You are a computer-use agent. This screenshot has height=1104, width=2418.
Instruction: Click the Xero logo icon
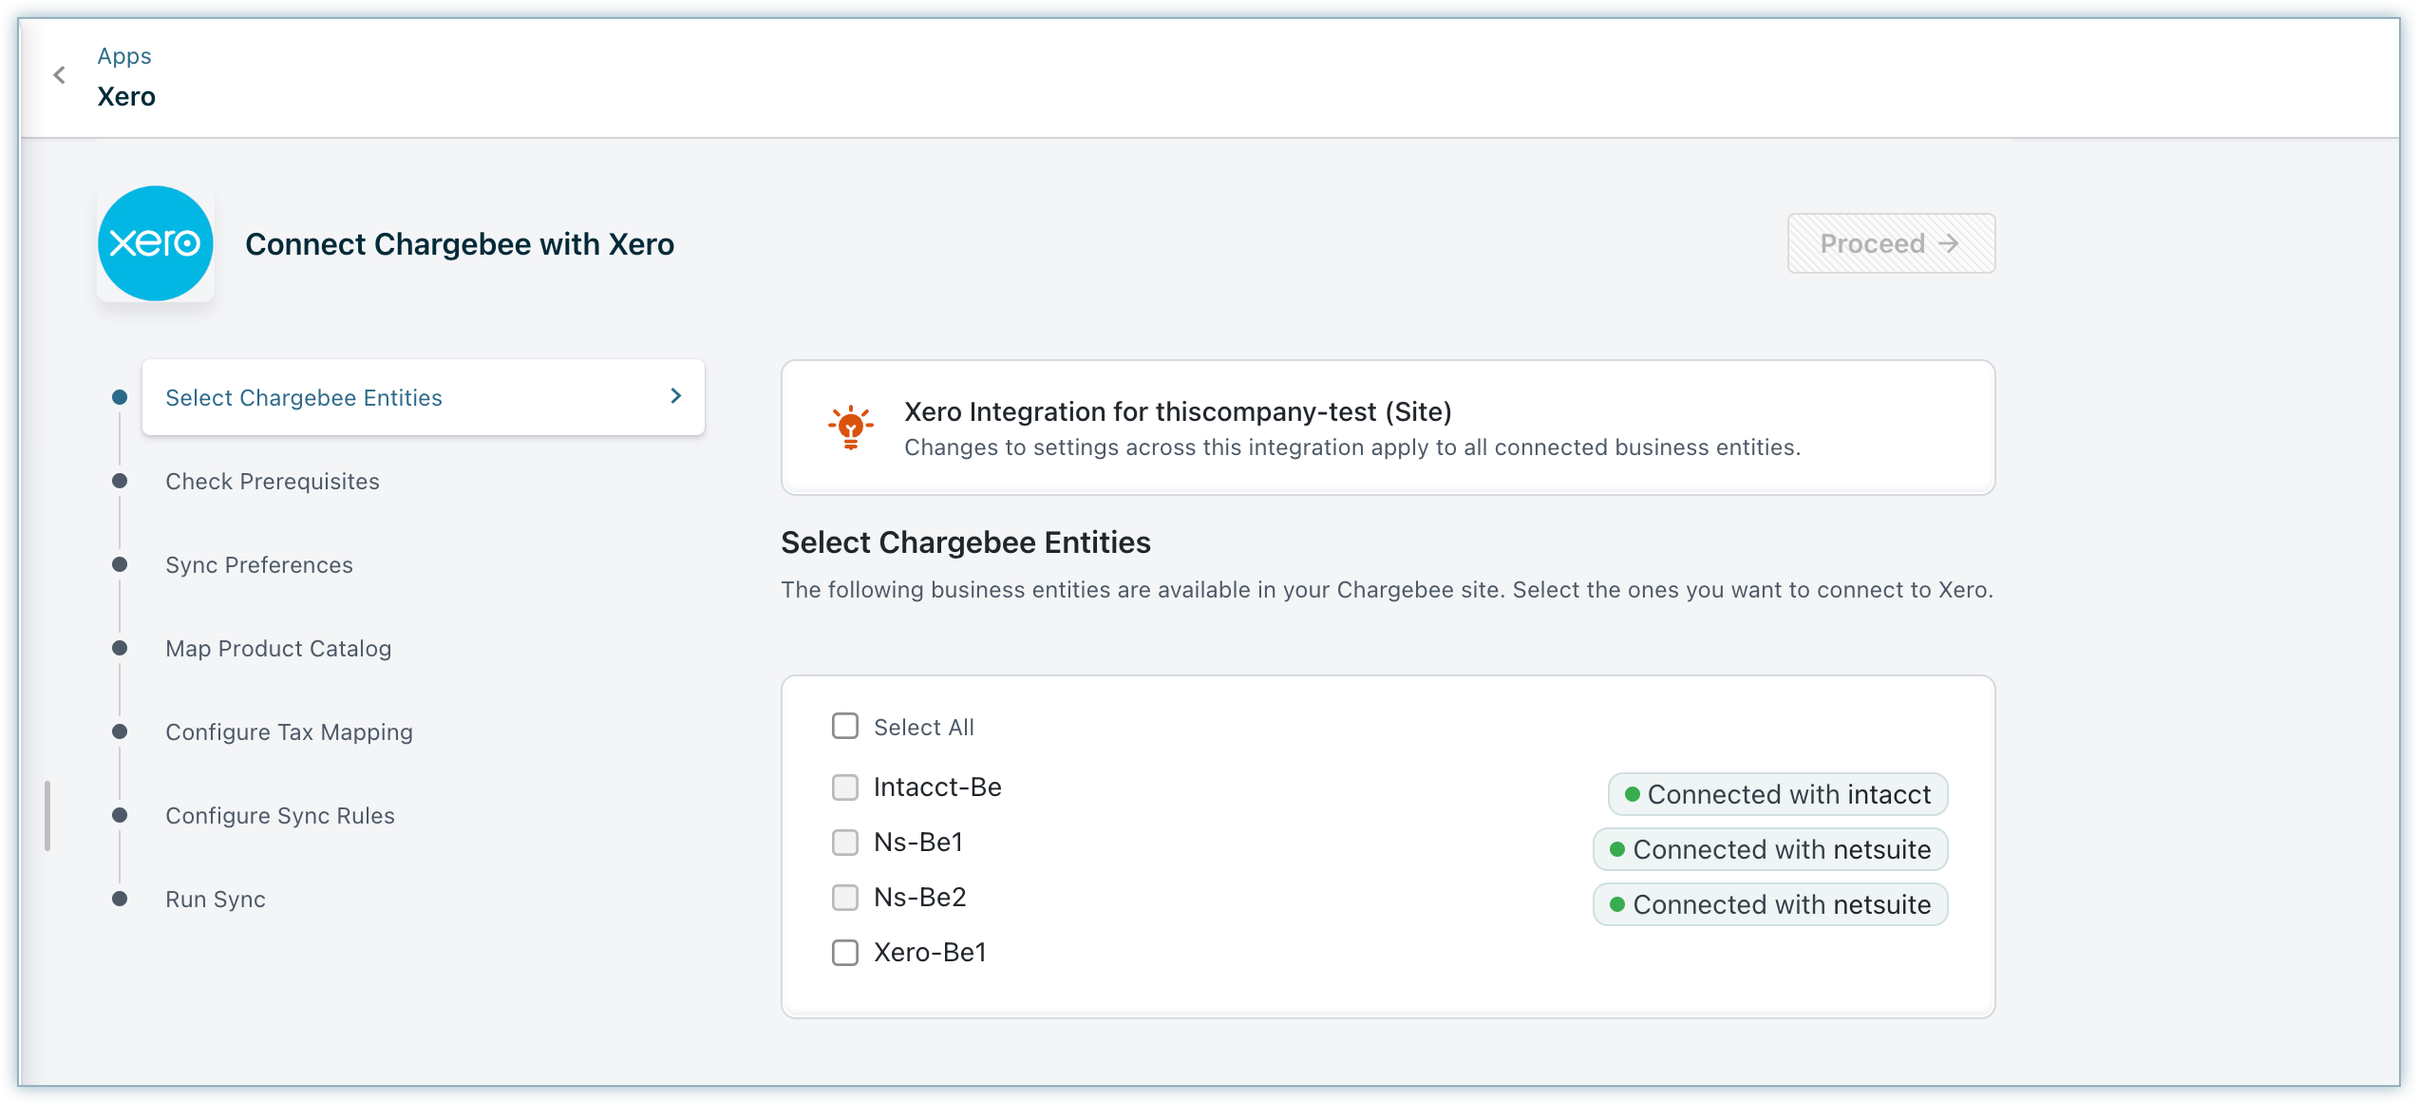click(155, 243)
